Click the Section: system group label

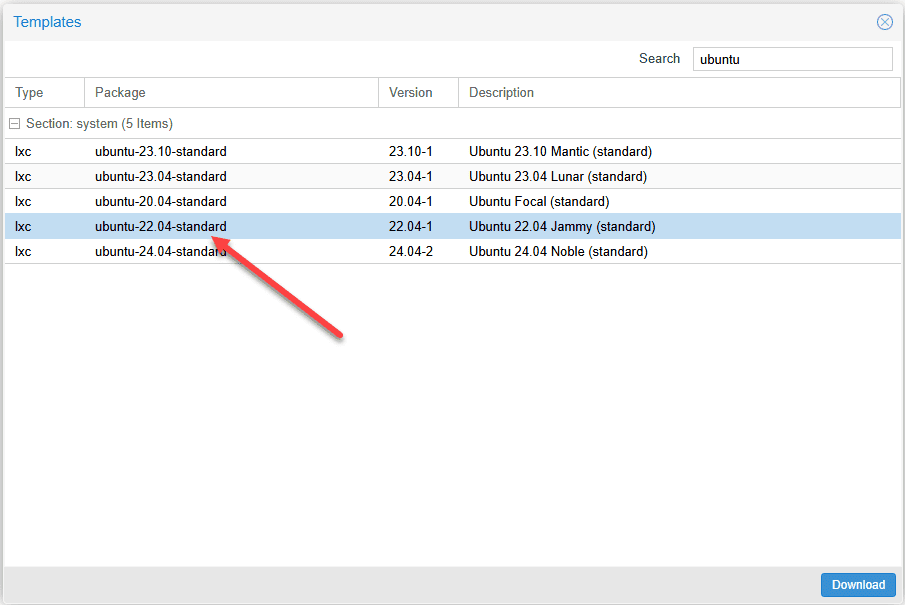click(x=99, y=124)
